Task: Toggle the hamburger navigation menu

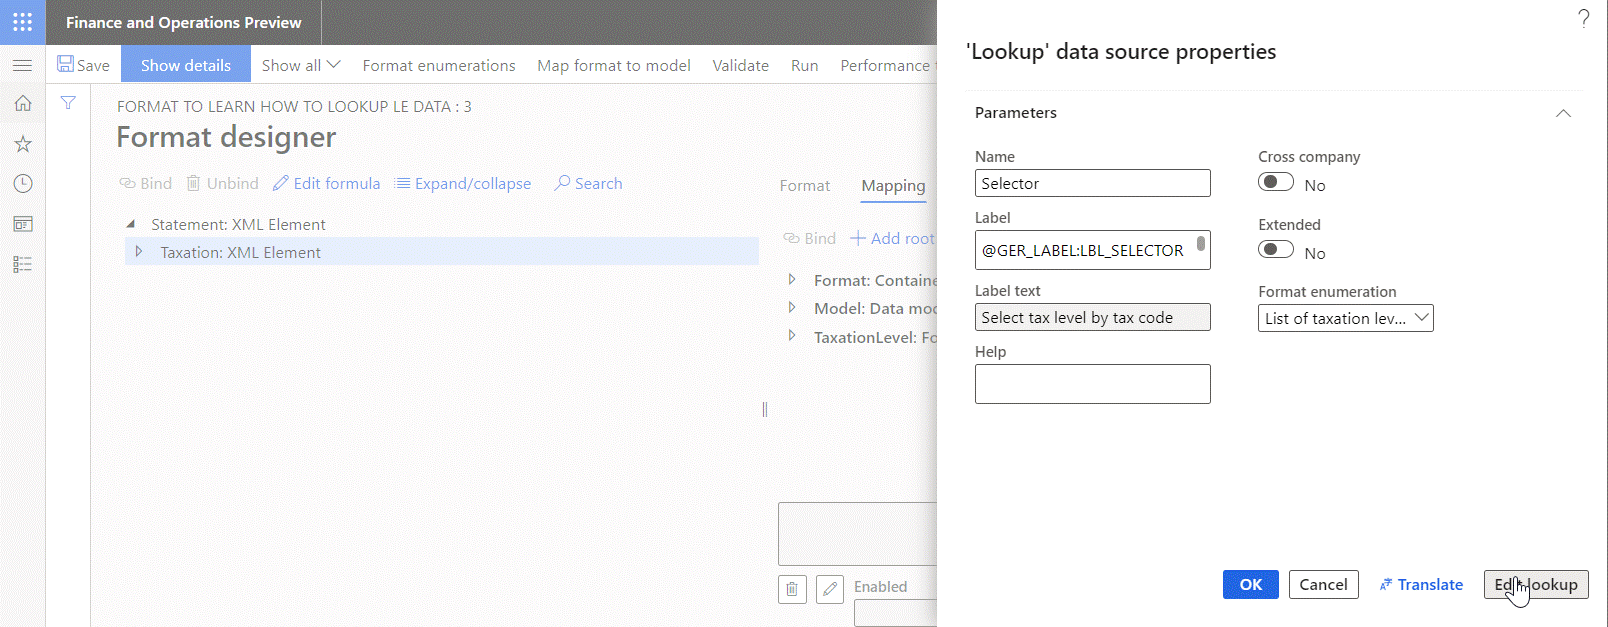Action: (22, 65)
